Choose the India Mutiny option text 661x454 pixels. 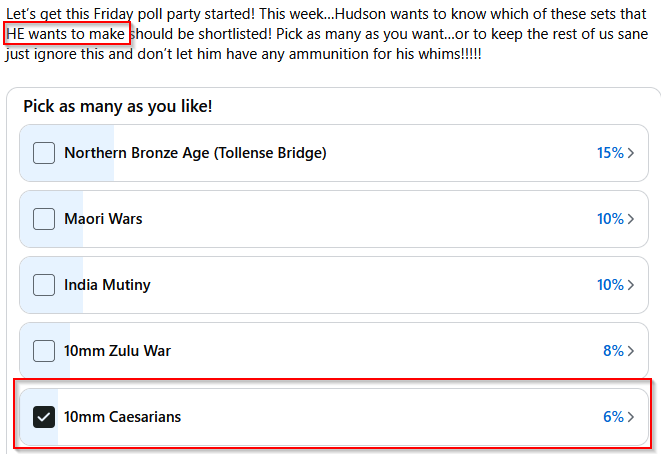pyautogui.click(x=107, y=285)
